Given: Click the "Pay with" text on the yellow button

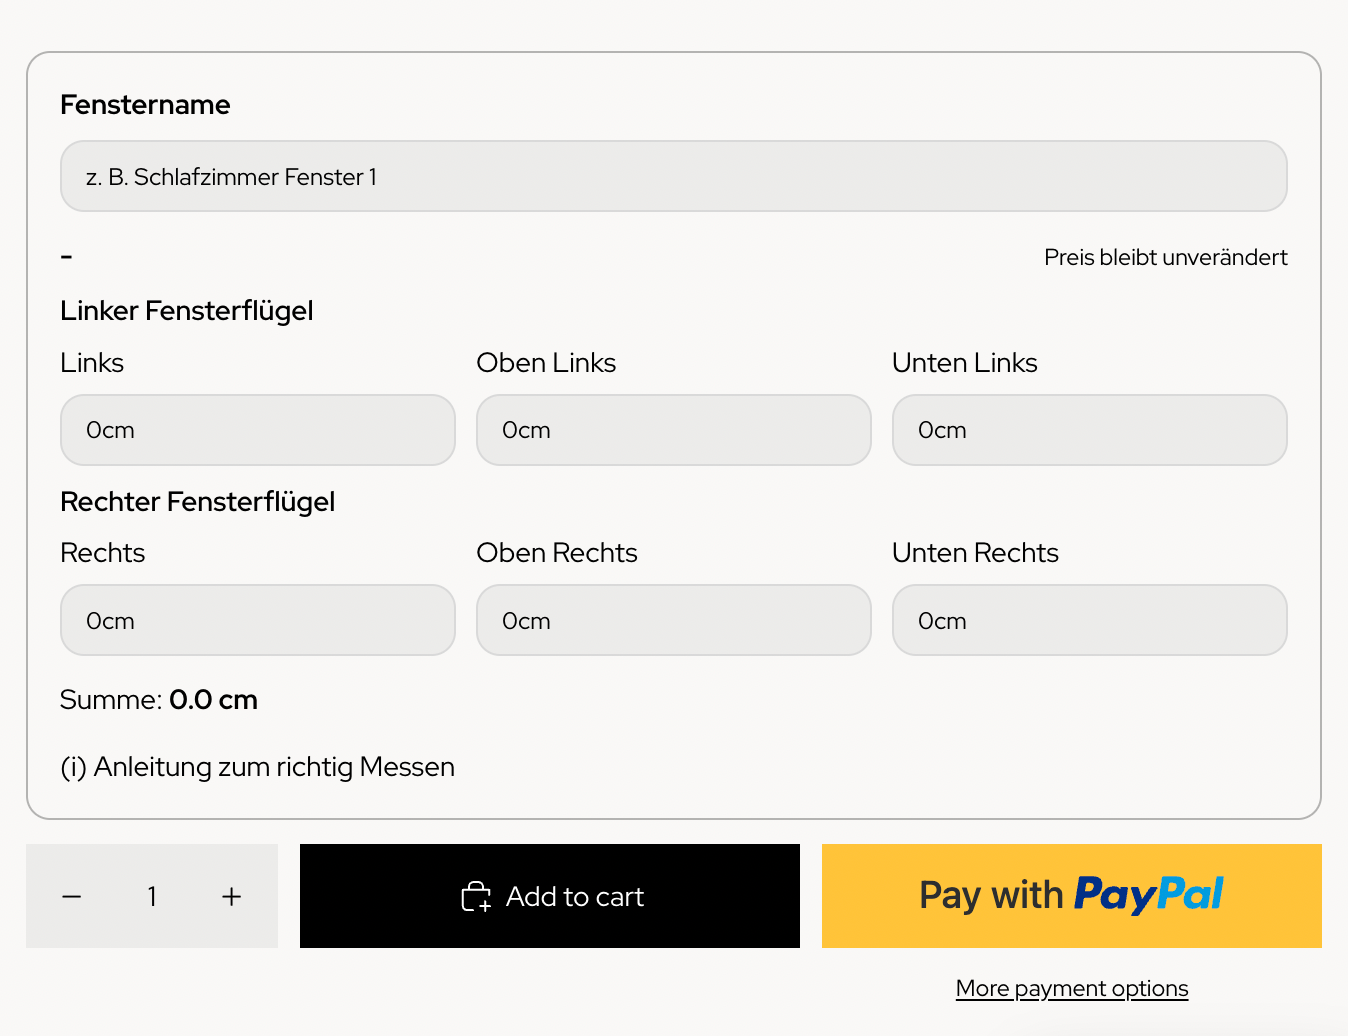Looking at the screenshot, I should (x=990, y=895).
